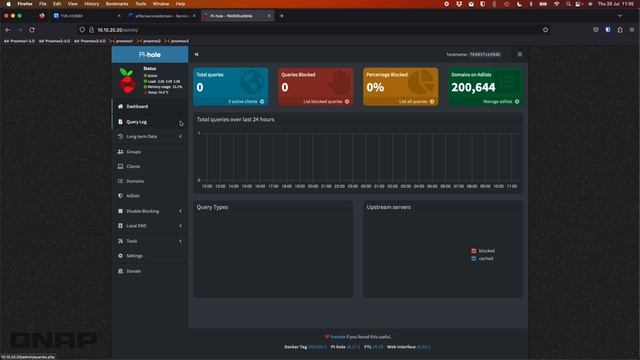Click the Tools wrench icon
The height and width of the screenshot is (360, 640).
[120, 241]
